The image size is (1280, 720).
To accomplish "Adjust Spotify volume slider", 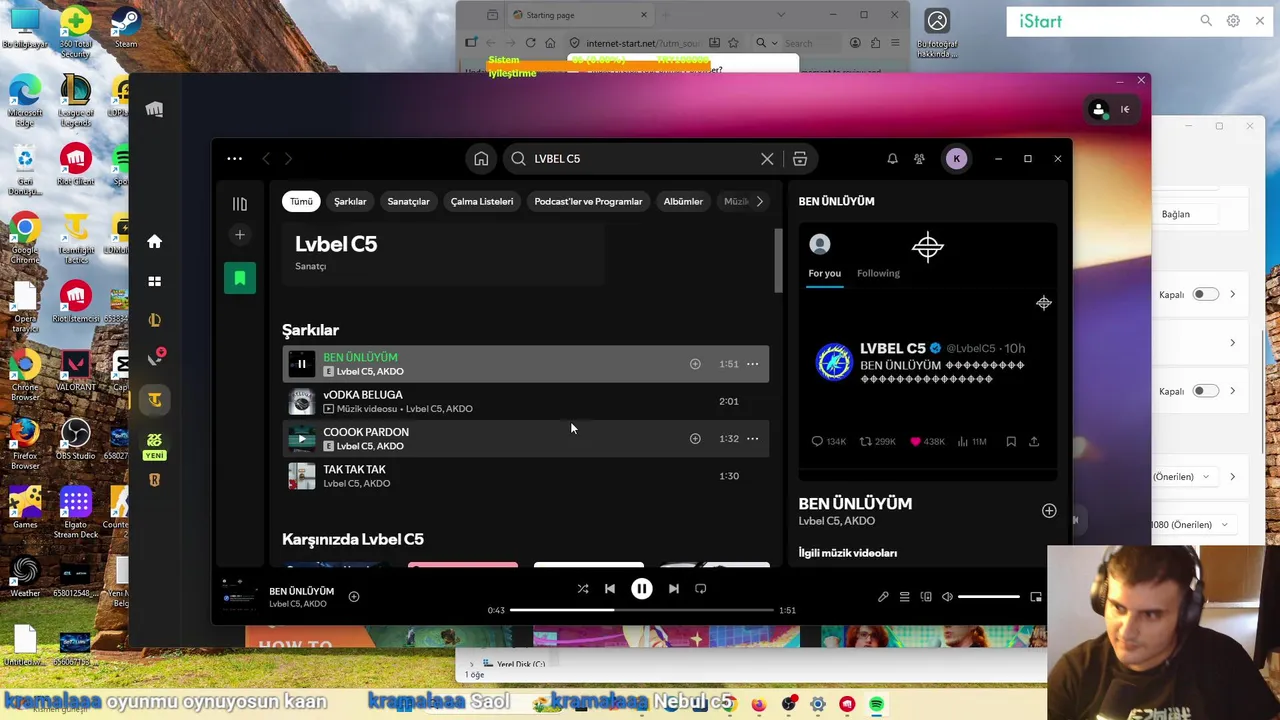I will point(989,597).
